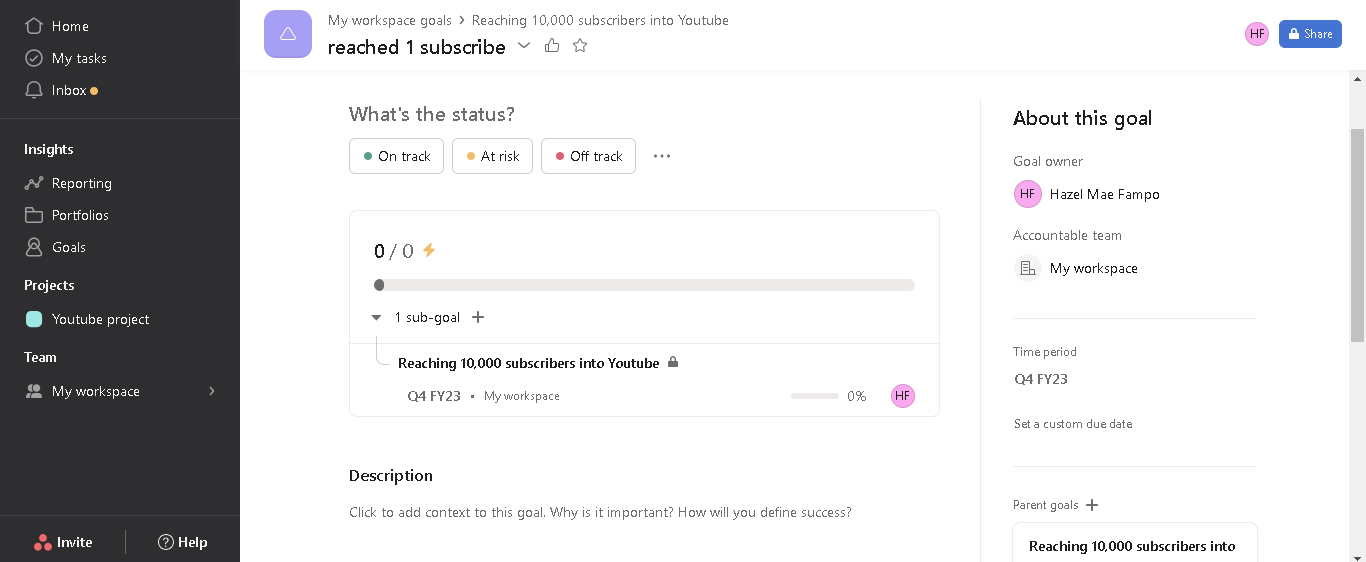Image resolution: width=1366 pixels, height=562 pixels.
Task: Set status to On track
Action: click(x=396, y=156)
